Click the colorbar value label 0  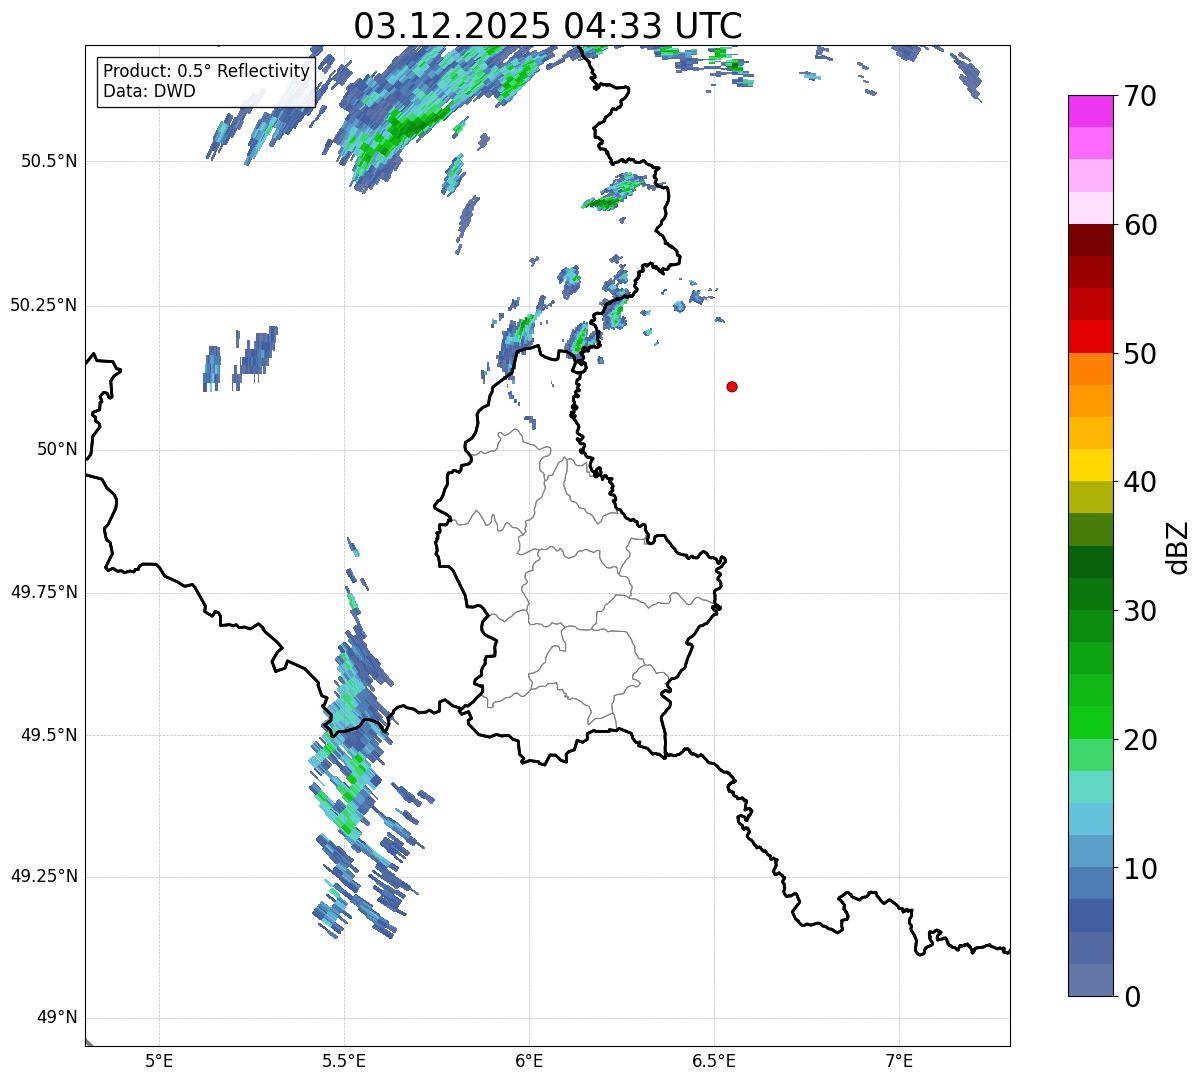[1132, 996]
